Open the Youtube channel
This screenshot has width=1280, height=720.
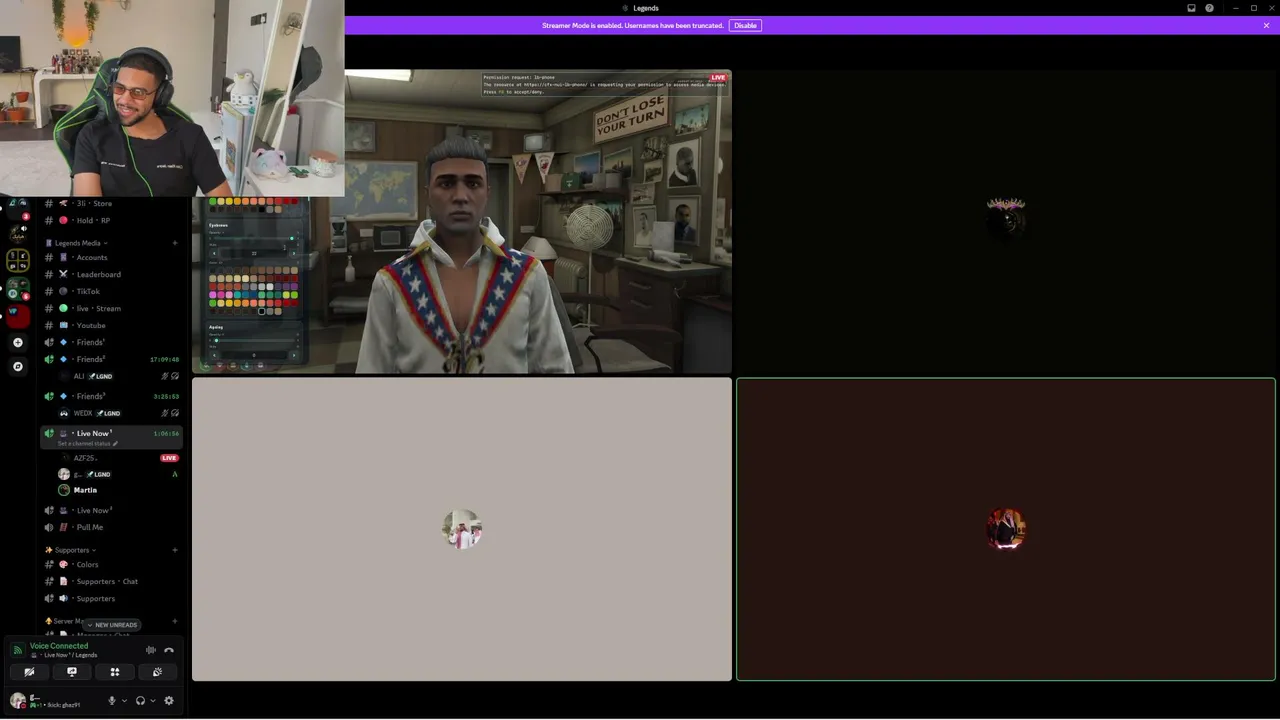(x=110, y=325)
